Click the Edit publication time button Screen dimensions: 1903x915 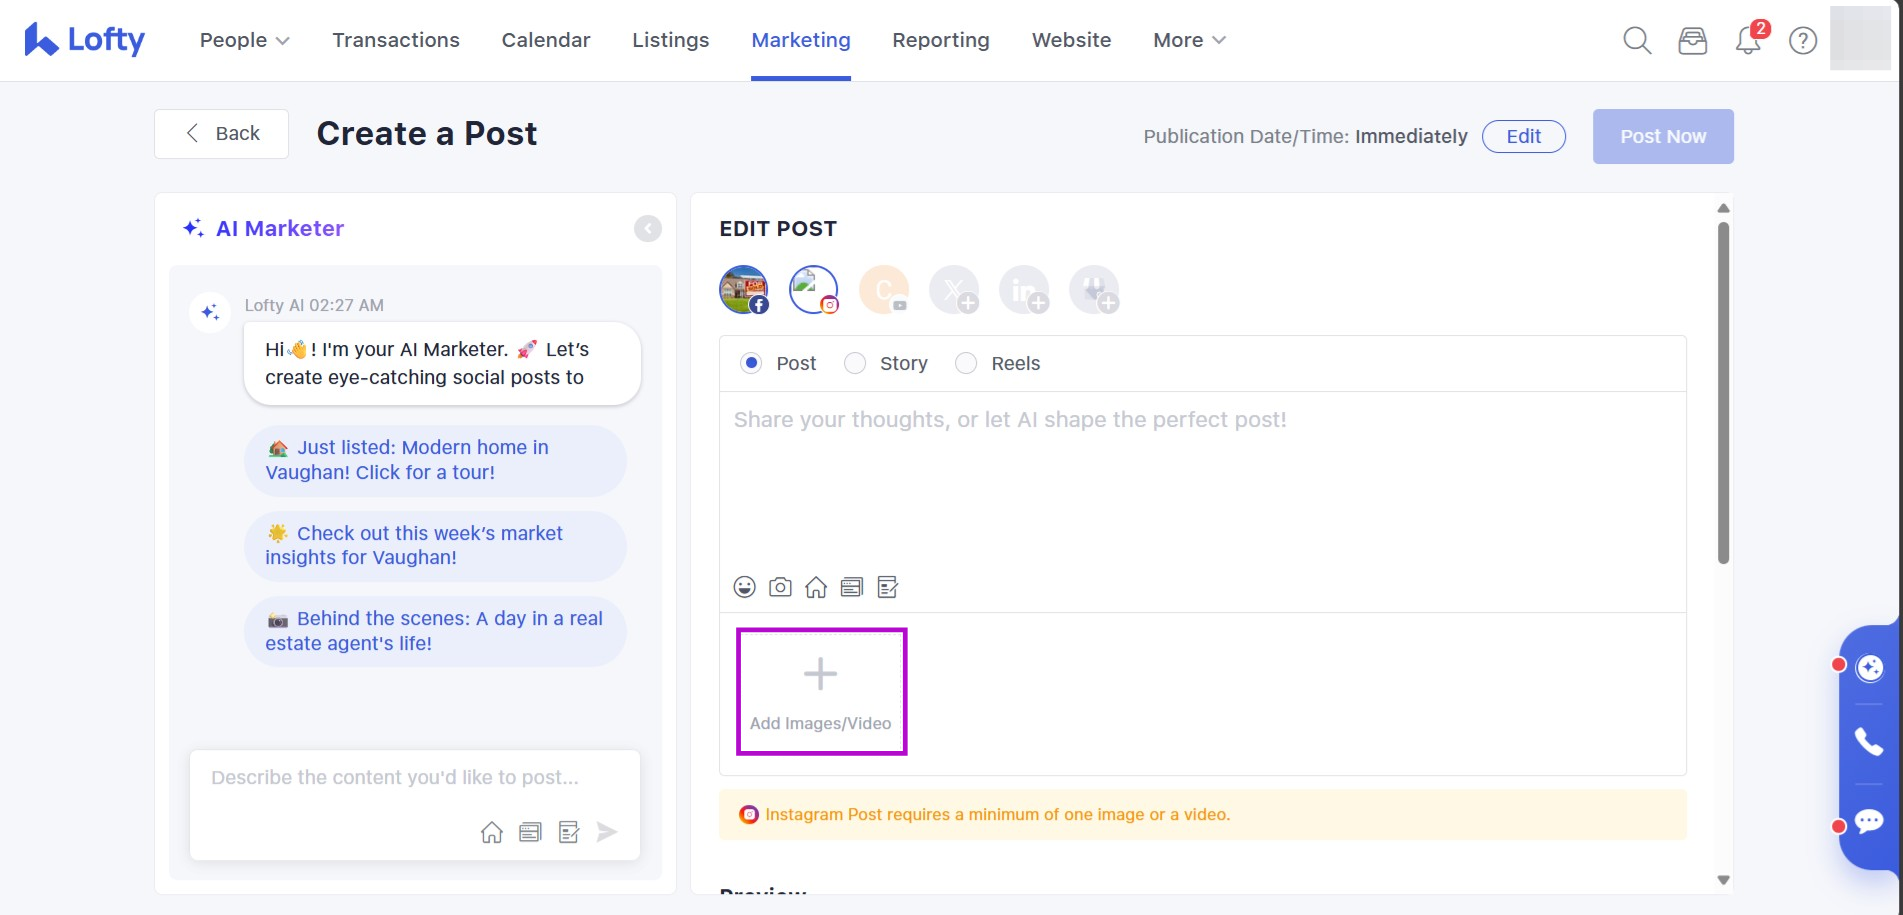[1523, 136]
